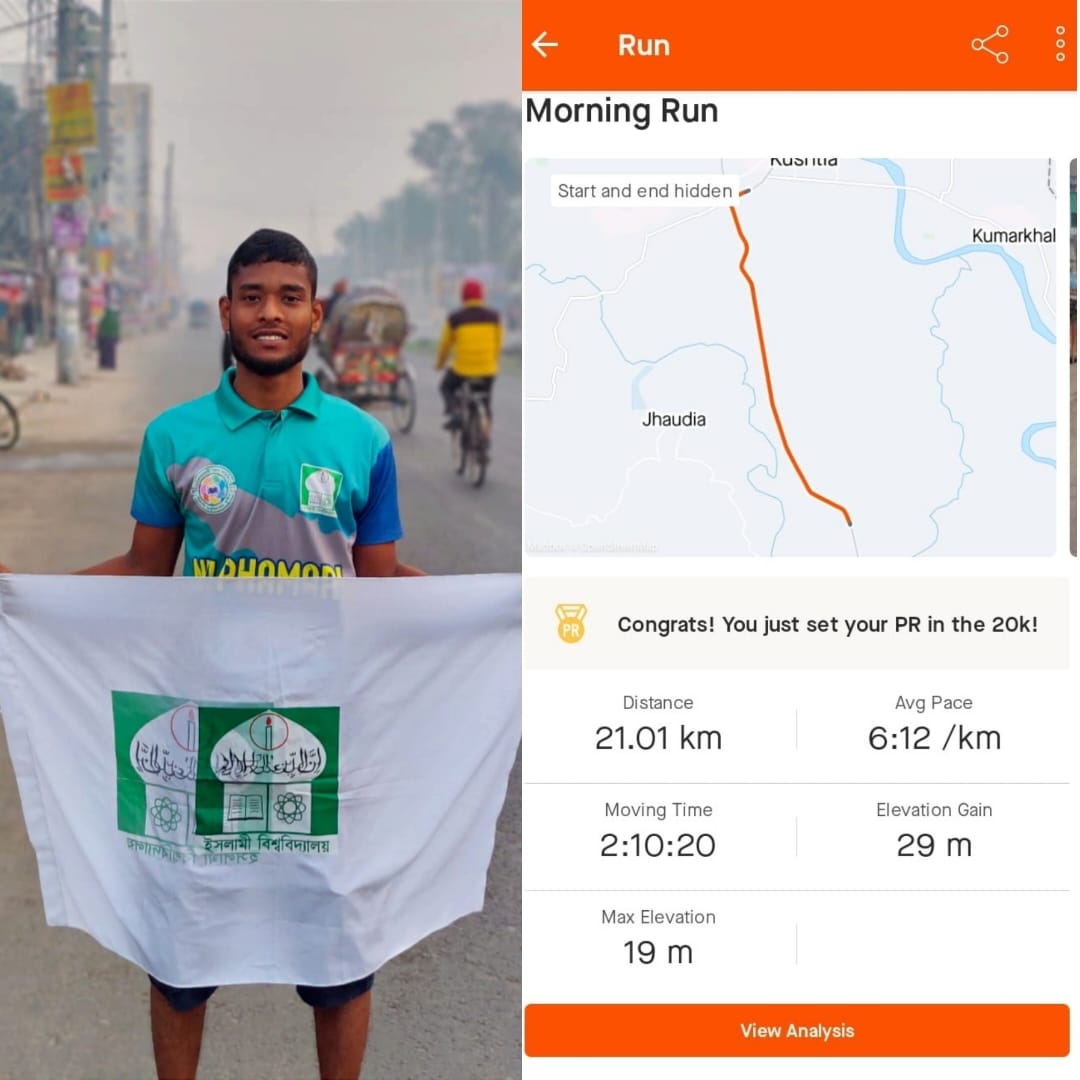The image size is (1080, 1080).
Task: Click the next media sliver beside map
Action: 1073,357
